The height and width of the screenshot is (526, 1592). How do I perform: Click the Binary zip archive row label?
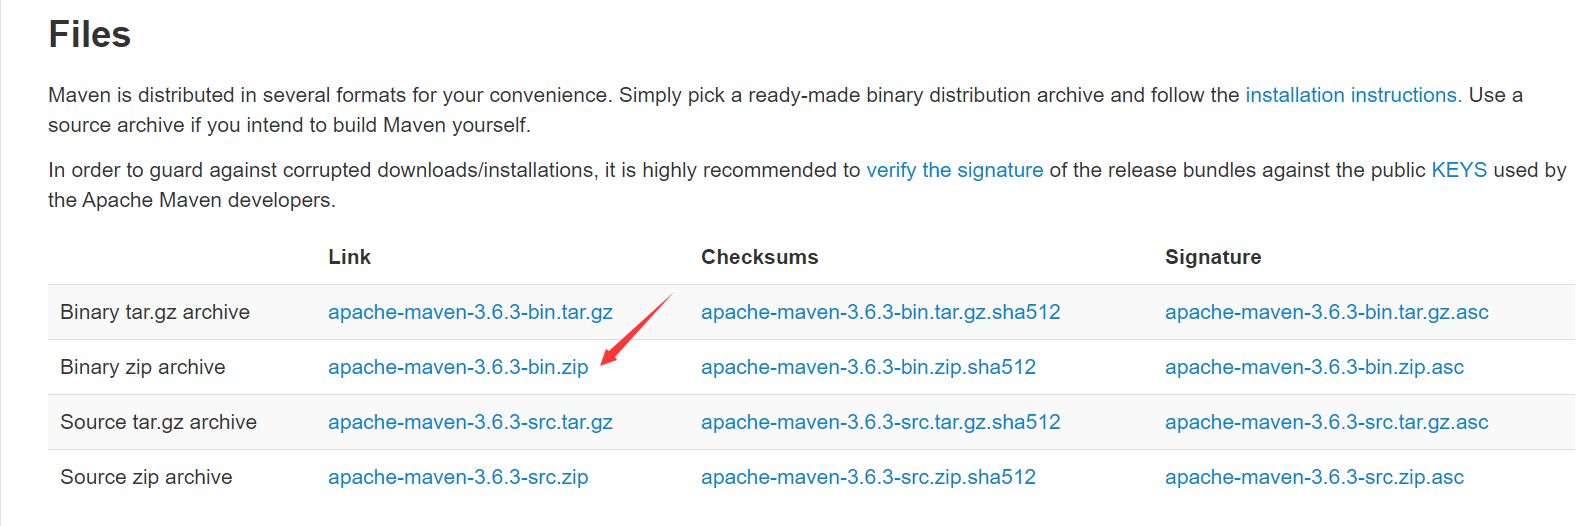(143, 367)
